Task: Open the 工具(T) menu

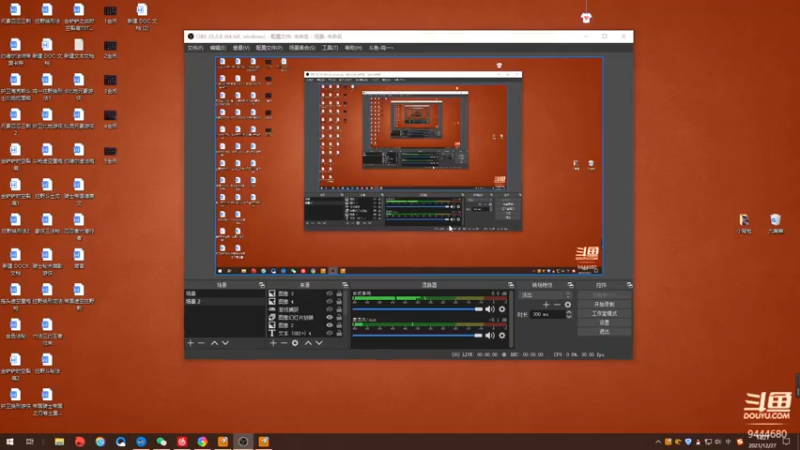Action: point(330,48)
